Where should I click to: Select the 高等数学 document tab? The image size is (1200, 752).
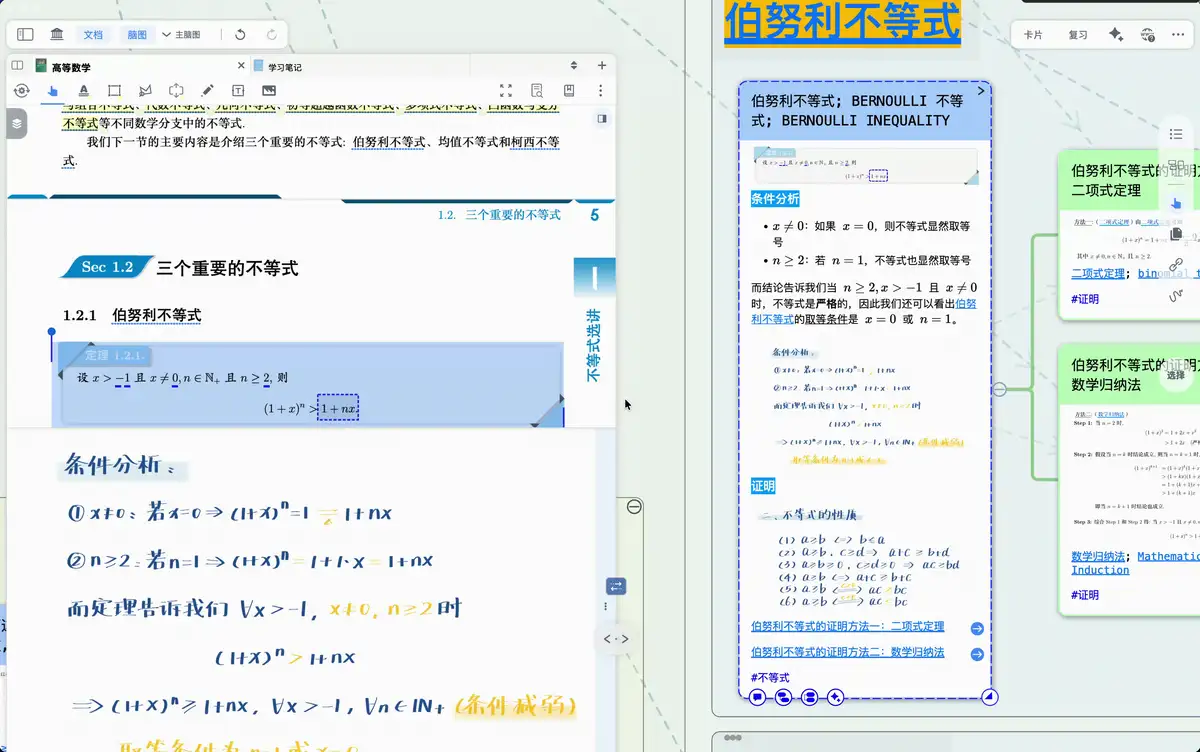72,67
